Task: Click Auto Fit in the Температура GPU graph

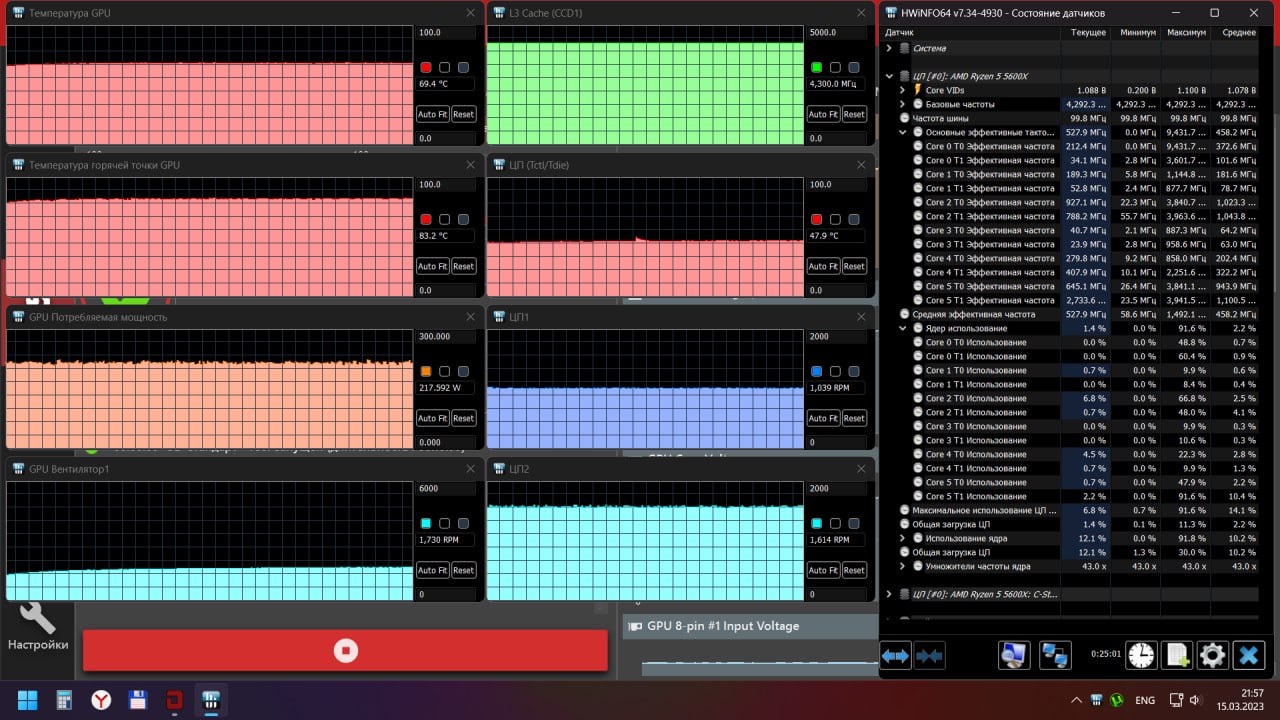Action: [x=432, y=114]
